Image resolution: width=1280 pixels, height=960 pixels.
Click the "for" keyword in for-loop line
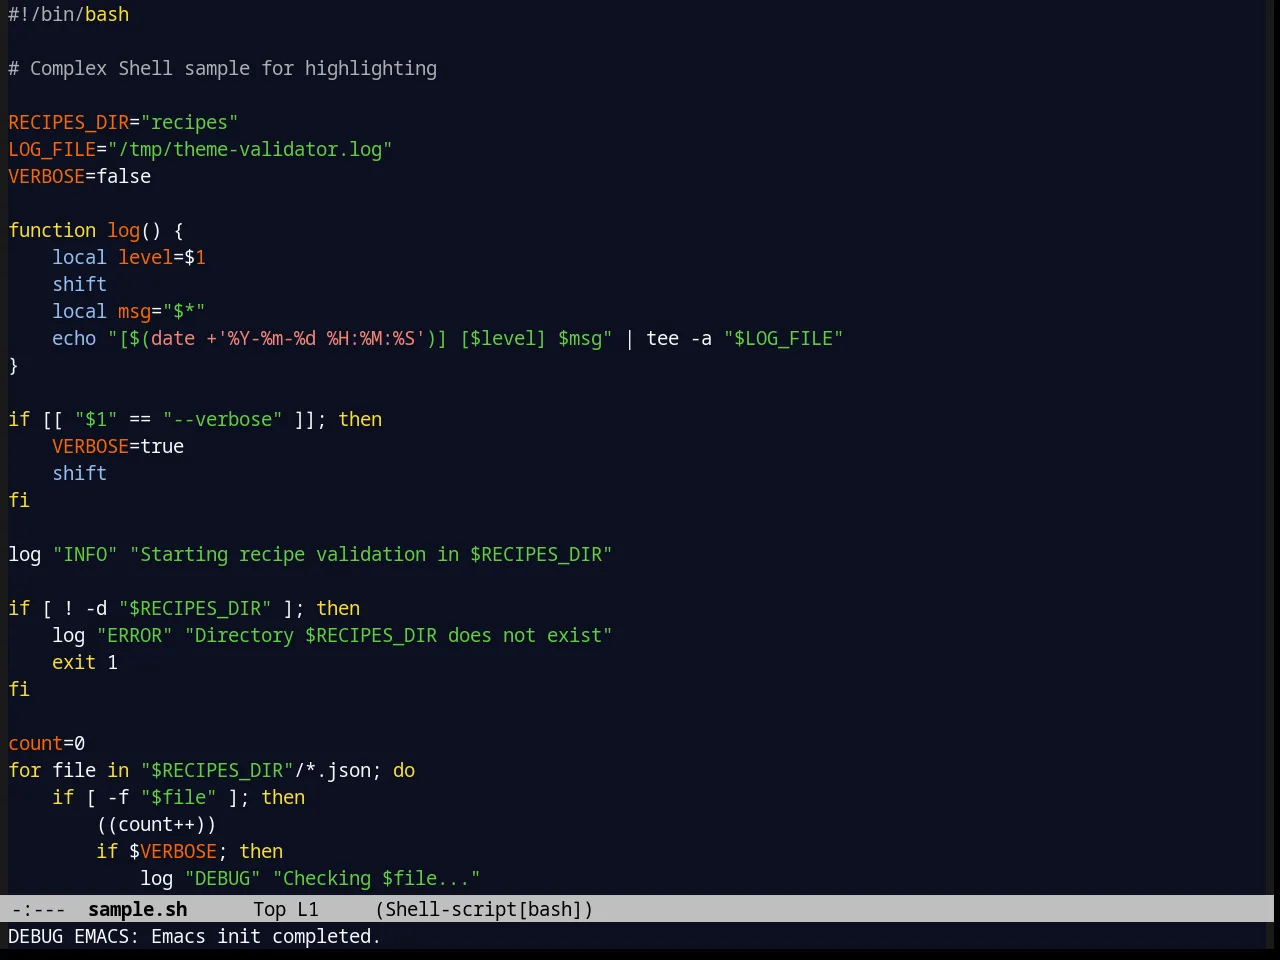(25, 770)
